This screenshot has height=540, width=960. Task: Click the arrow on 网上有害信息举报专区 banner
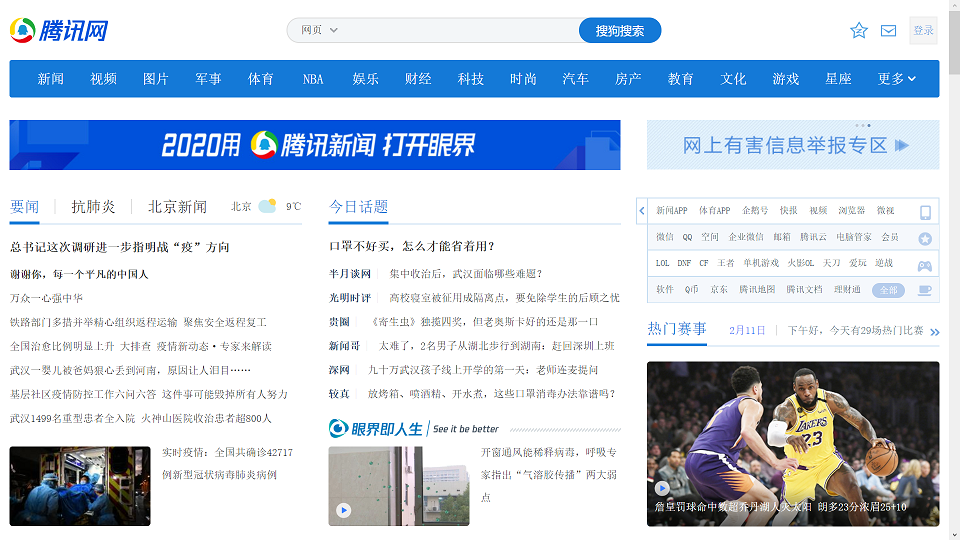coord(901,145)
